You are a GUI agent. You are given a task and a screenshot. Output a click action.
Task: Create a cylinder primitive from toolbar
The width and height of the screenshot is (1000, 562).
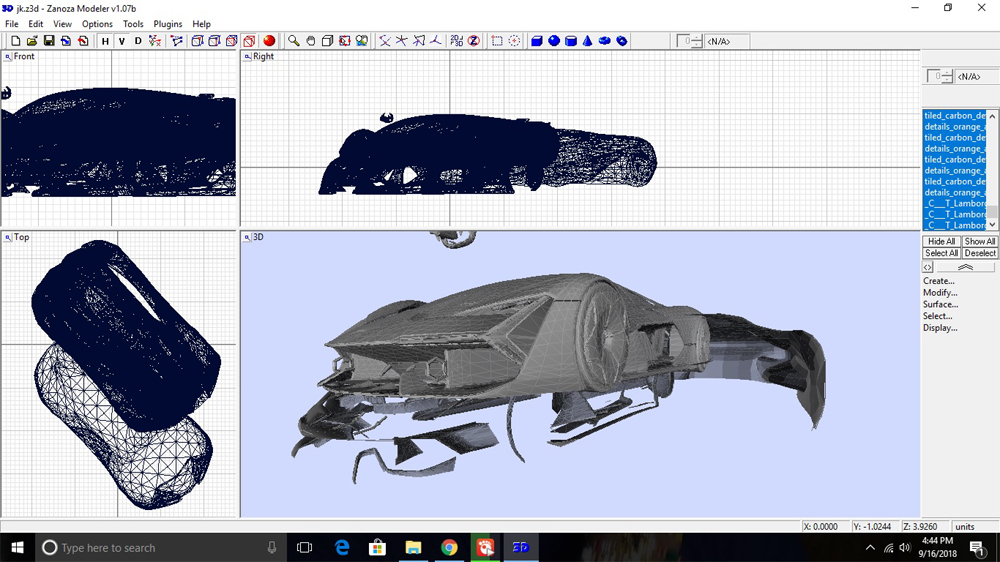(571, 41)
